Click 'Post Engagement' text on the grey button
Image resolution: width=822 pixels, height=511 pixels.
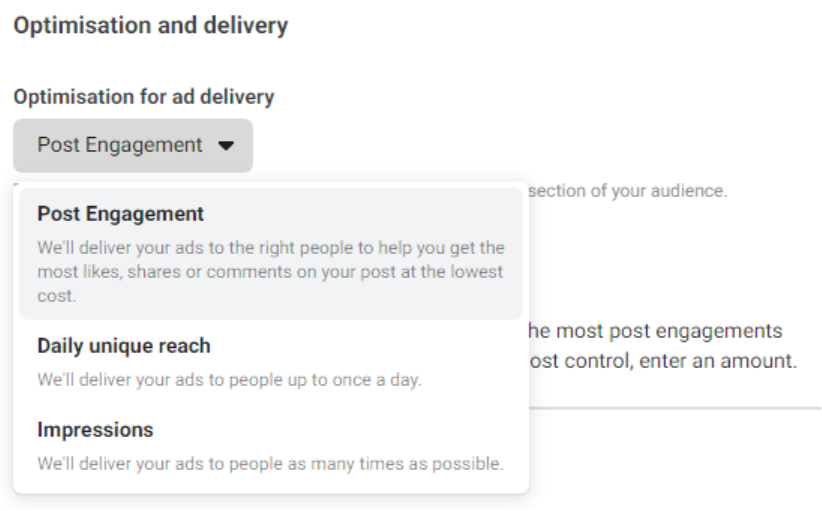tap(120, 145)
